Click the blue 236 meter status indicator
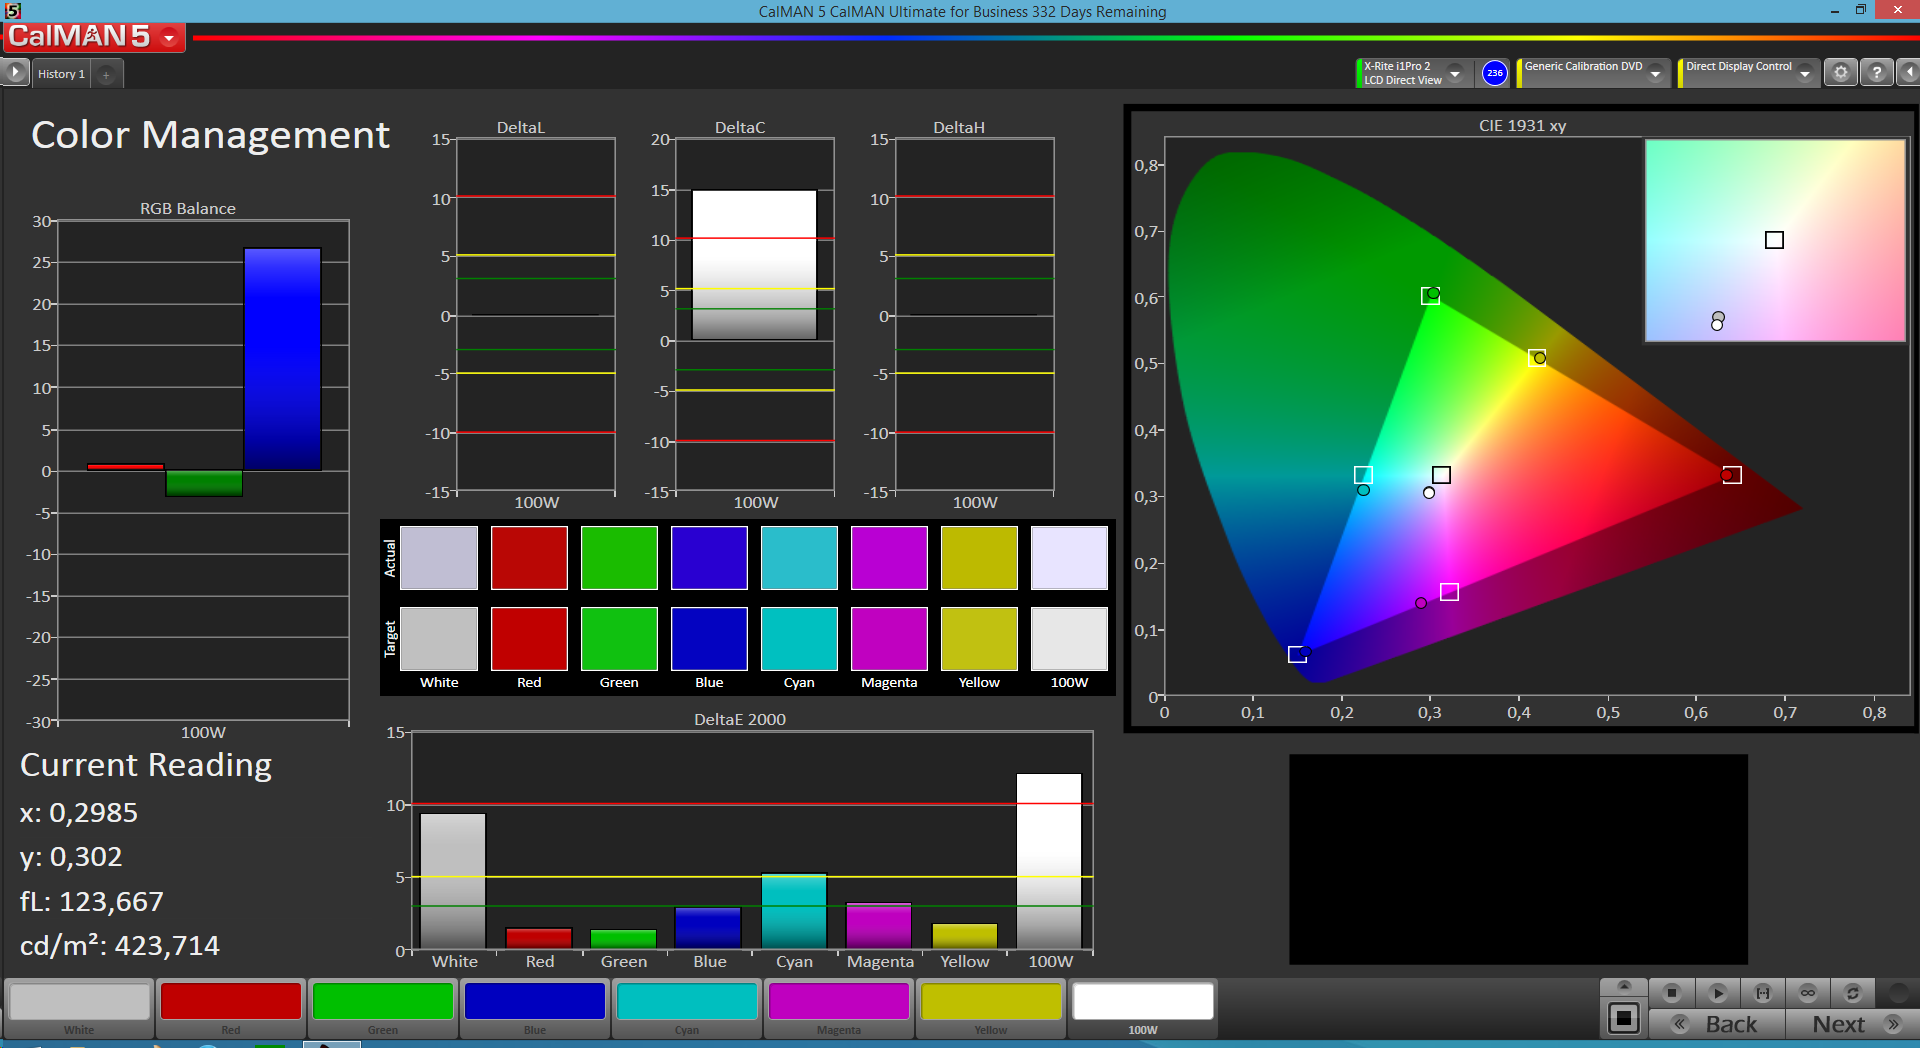1920x1048 pixels. [x=1494, y=73]
